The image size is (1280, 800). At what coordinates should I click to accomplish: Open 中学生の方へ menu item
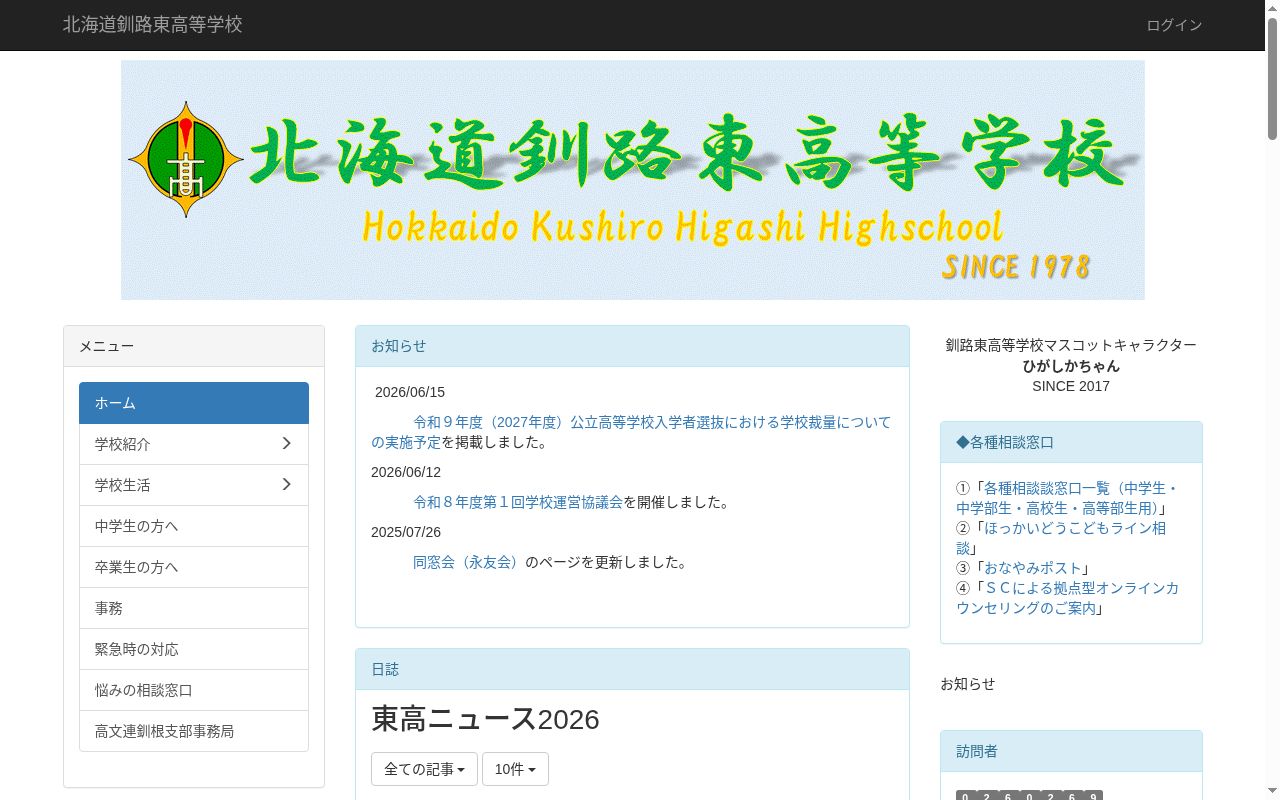coord(194,526)
